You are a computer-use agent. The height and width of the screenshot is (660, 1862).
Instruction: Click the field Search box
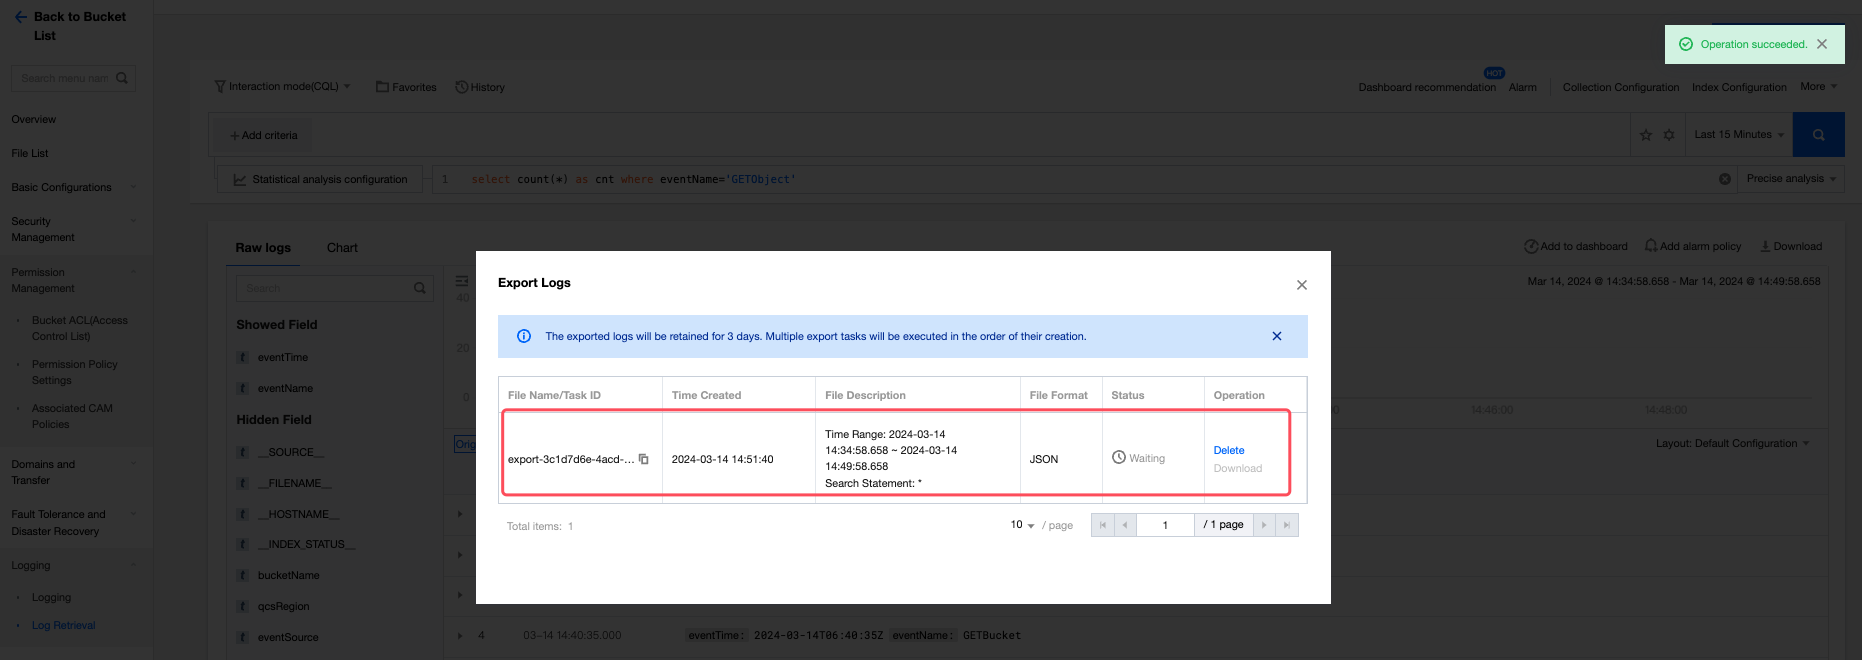click(335, 288)
